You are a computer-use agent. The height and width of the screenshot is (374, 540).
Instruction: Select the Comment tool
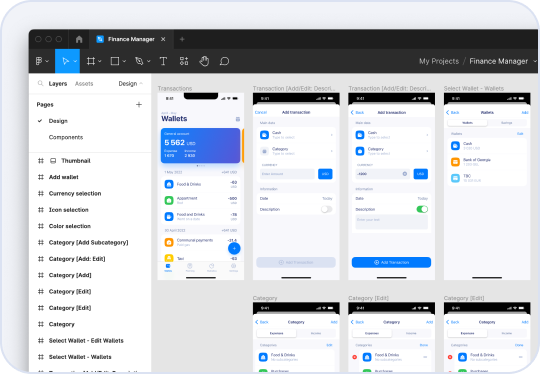click(224, 61)
